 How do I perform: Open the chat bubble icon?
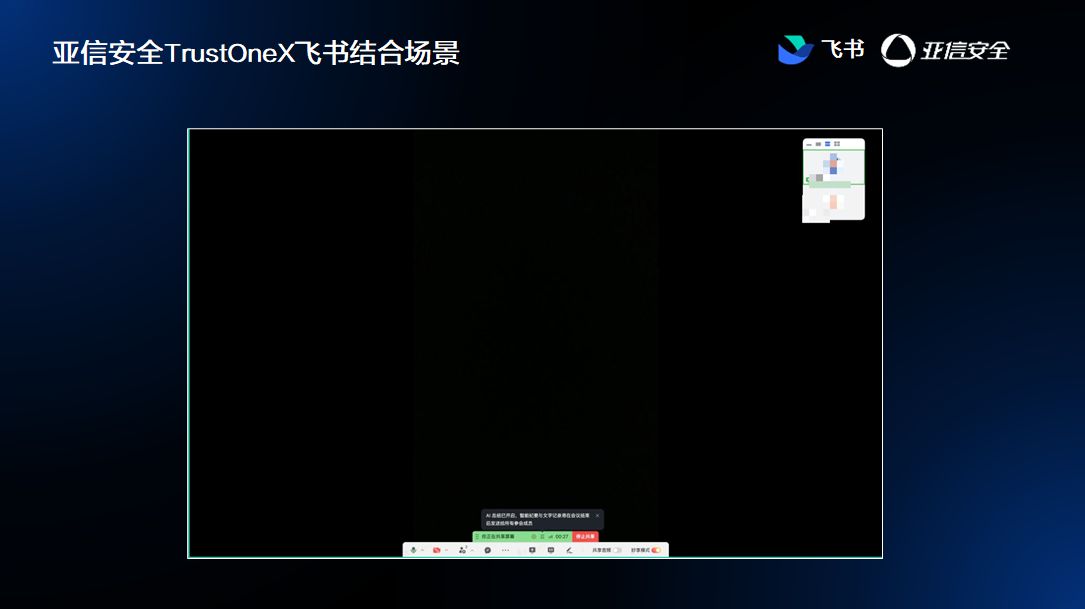[487, 550]
